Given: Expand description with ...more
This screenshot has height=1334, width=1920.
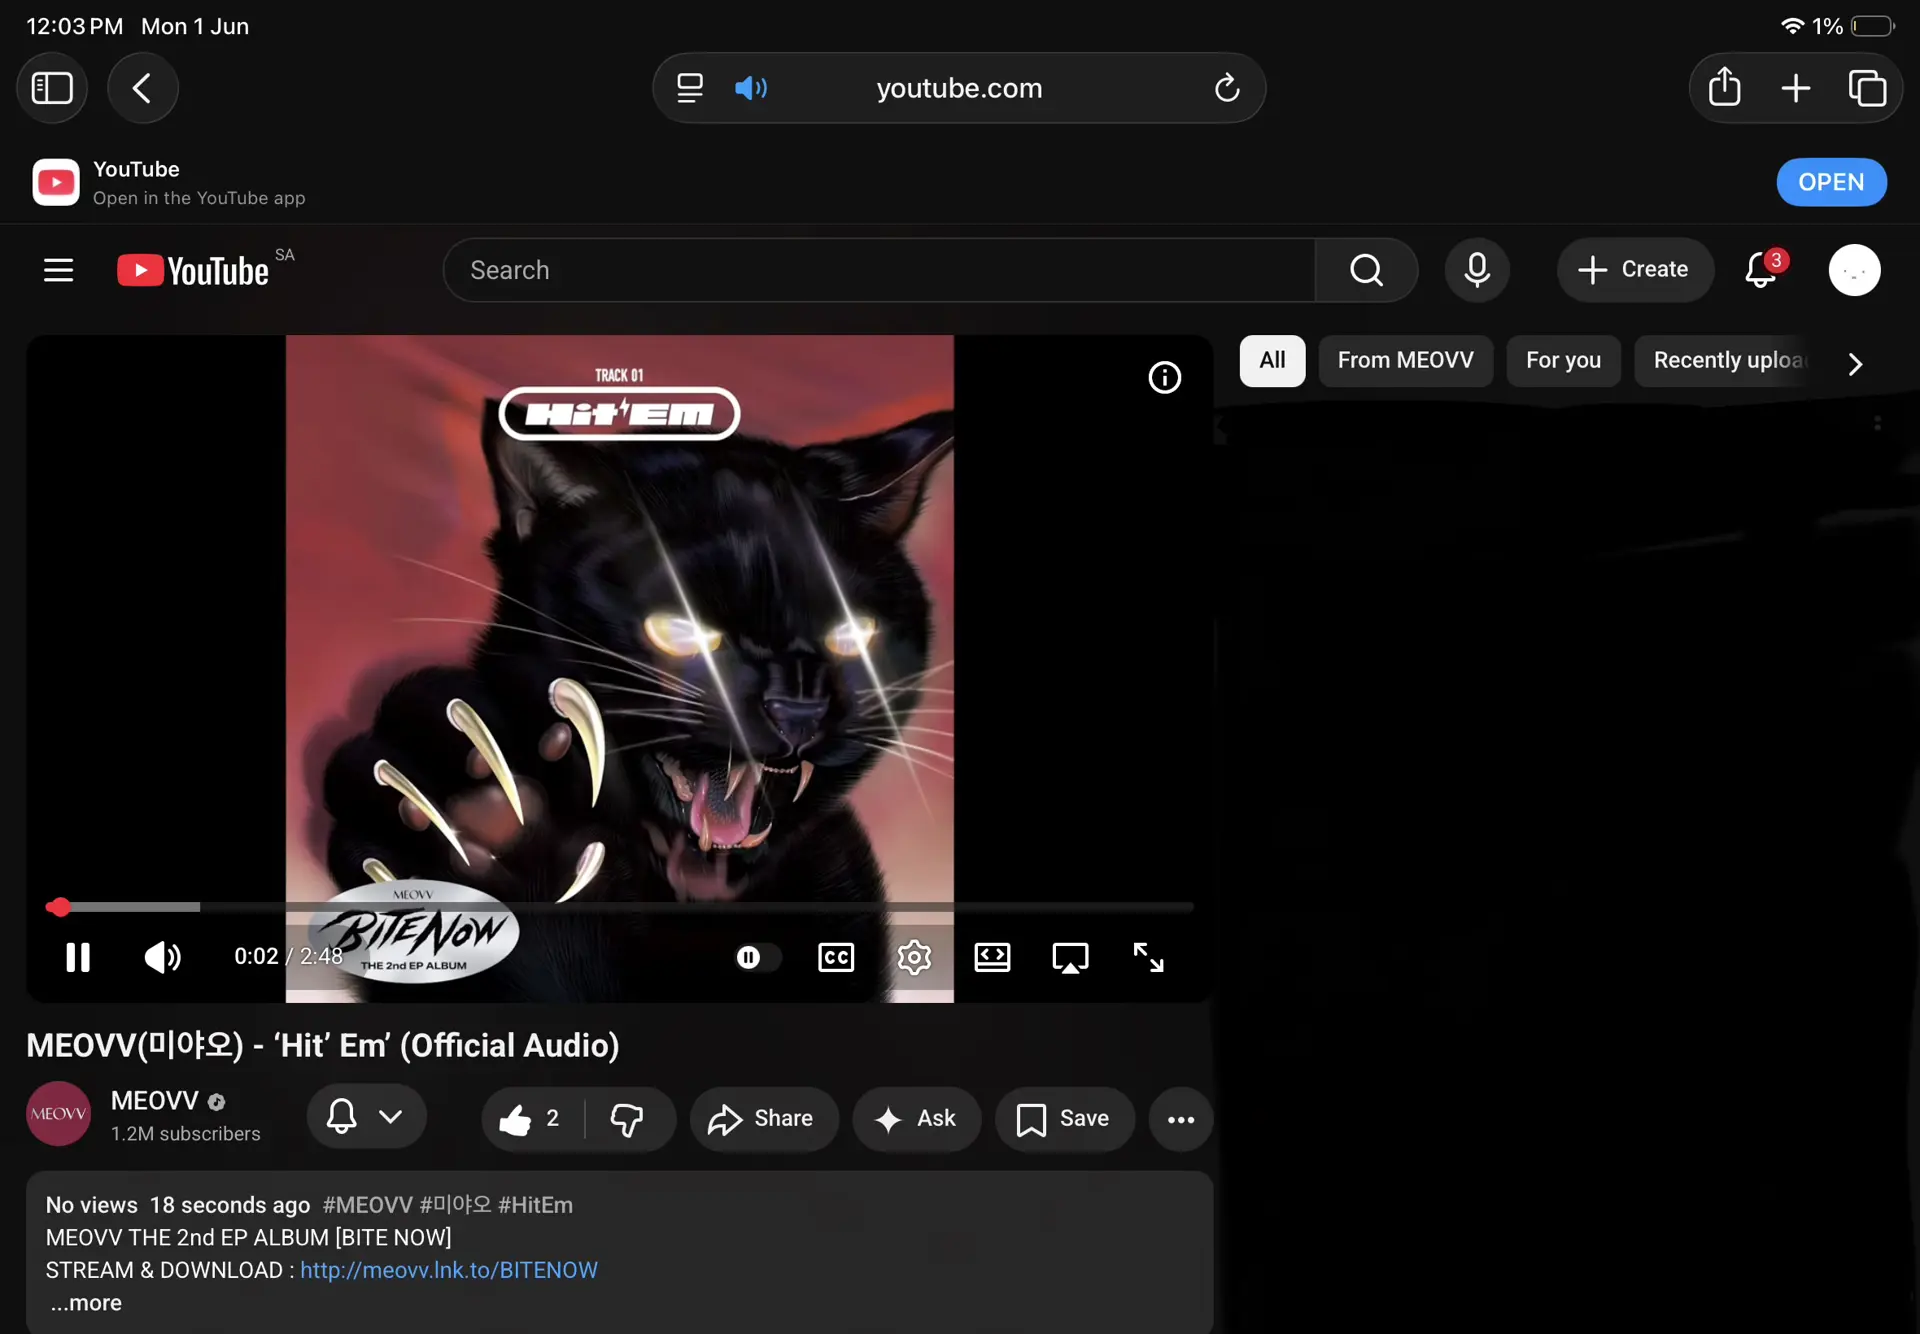Looking at the screenshot, I should pyautogui.click(x=86, y=1303).
